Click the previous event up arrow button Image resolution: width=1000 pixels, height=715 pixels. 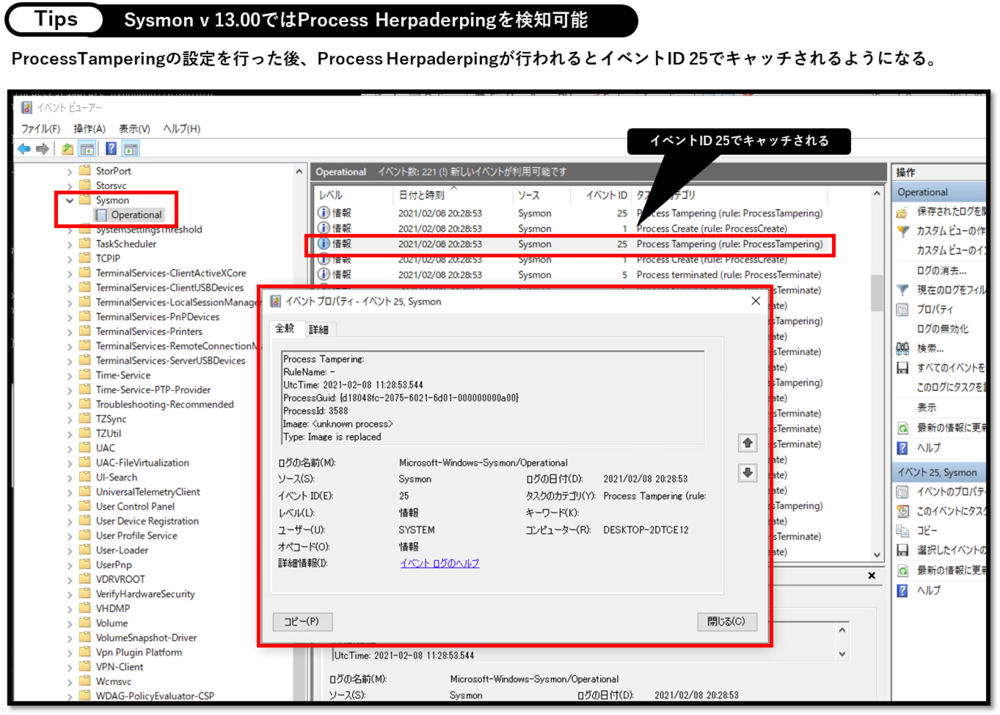pyautogui.click(x=747, y=443)
